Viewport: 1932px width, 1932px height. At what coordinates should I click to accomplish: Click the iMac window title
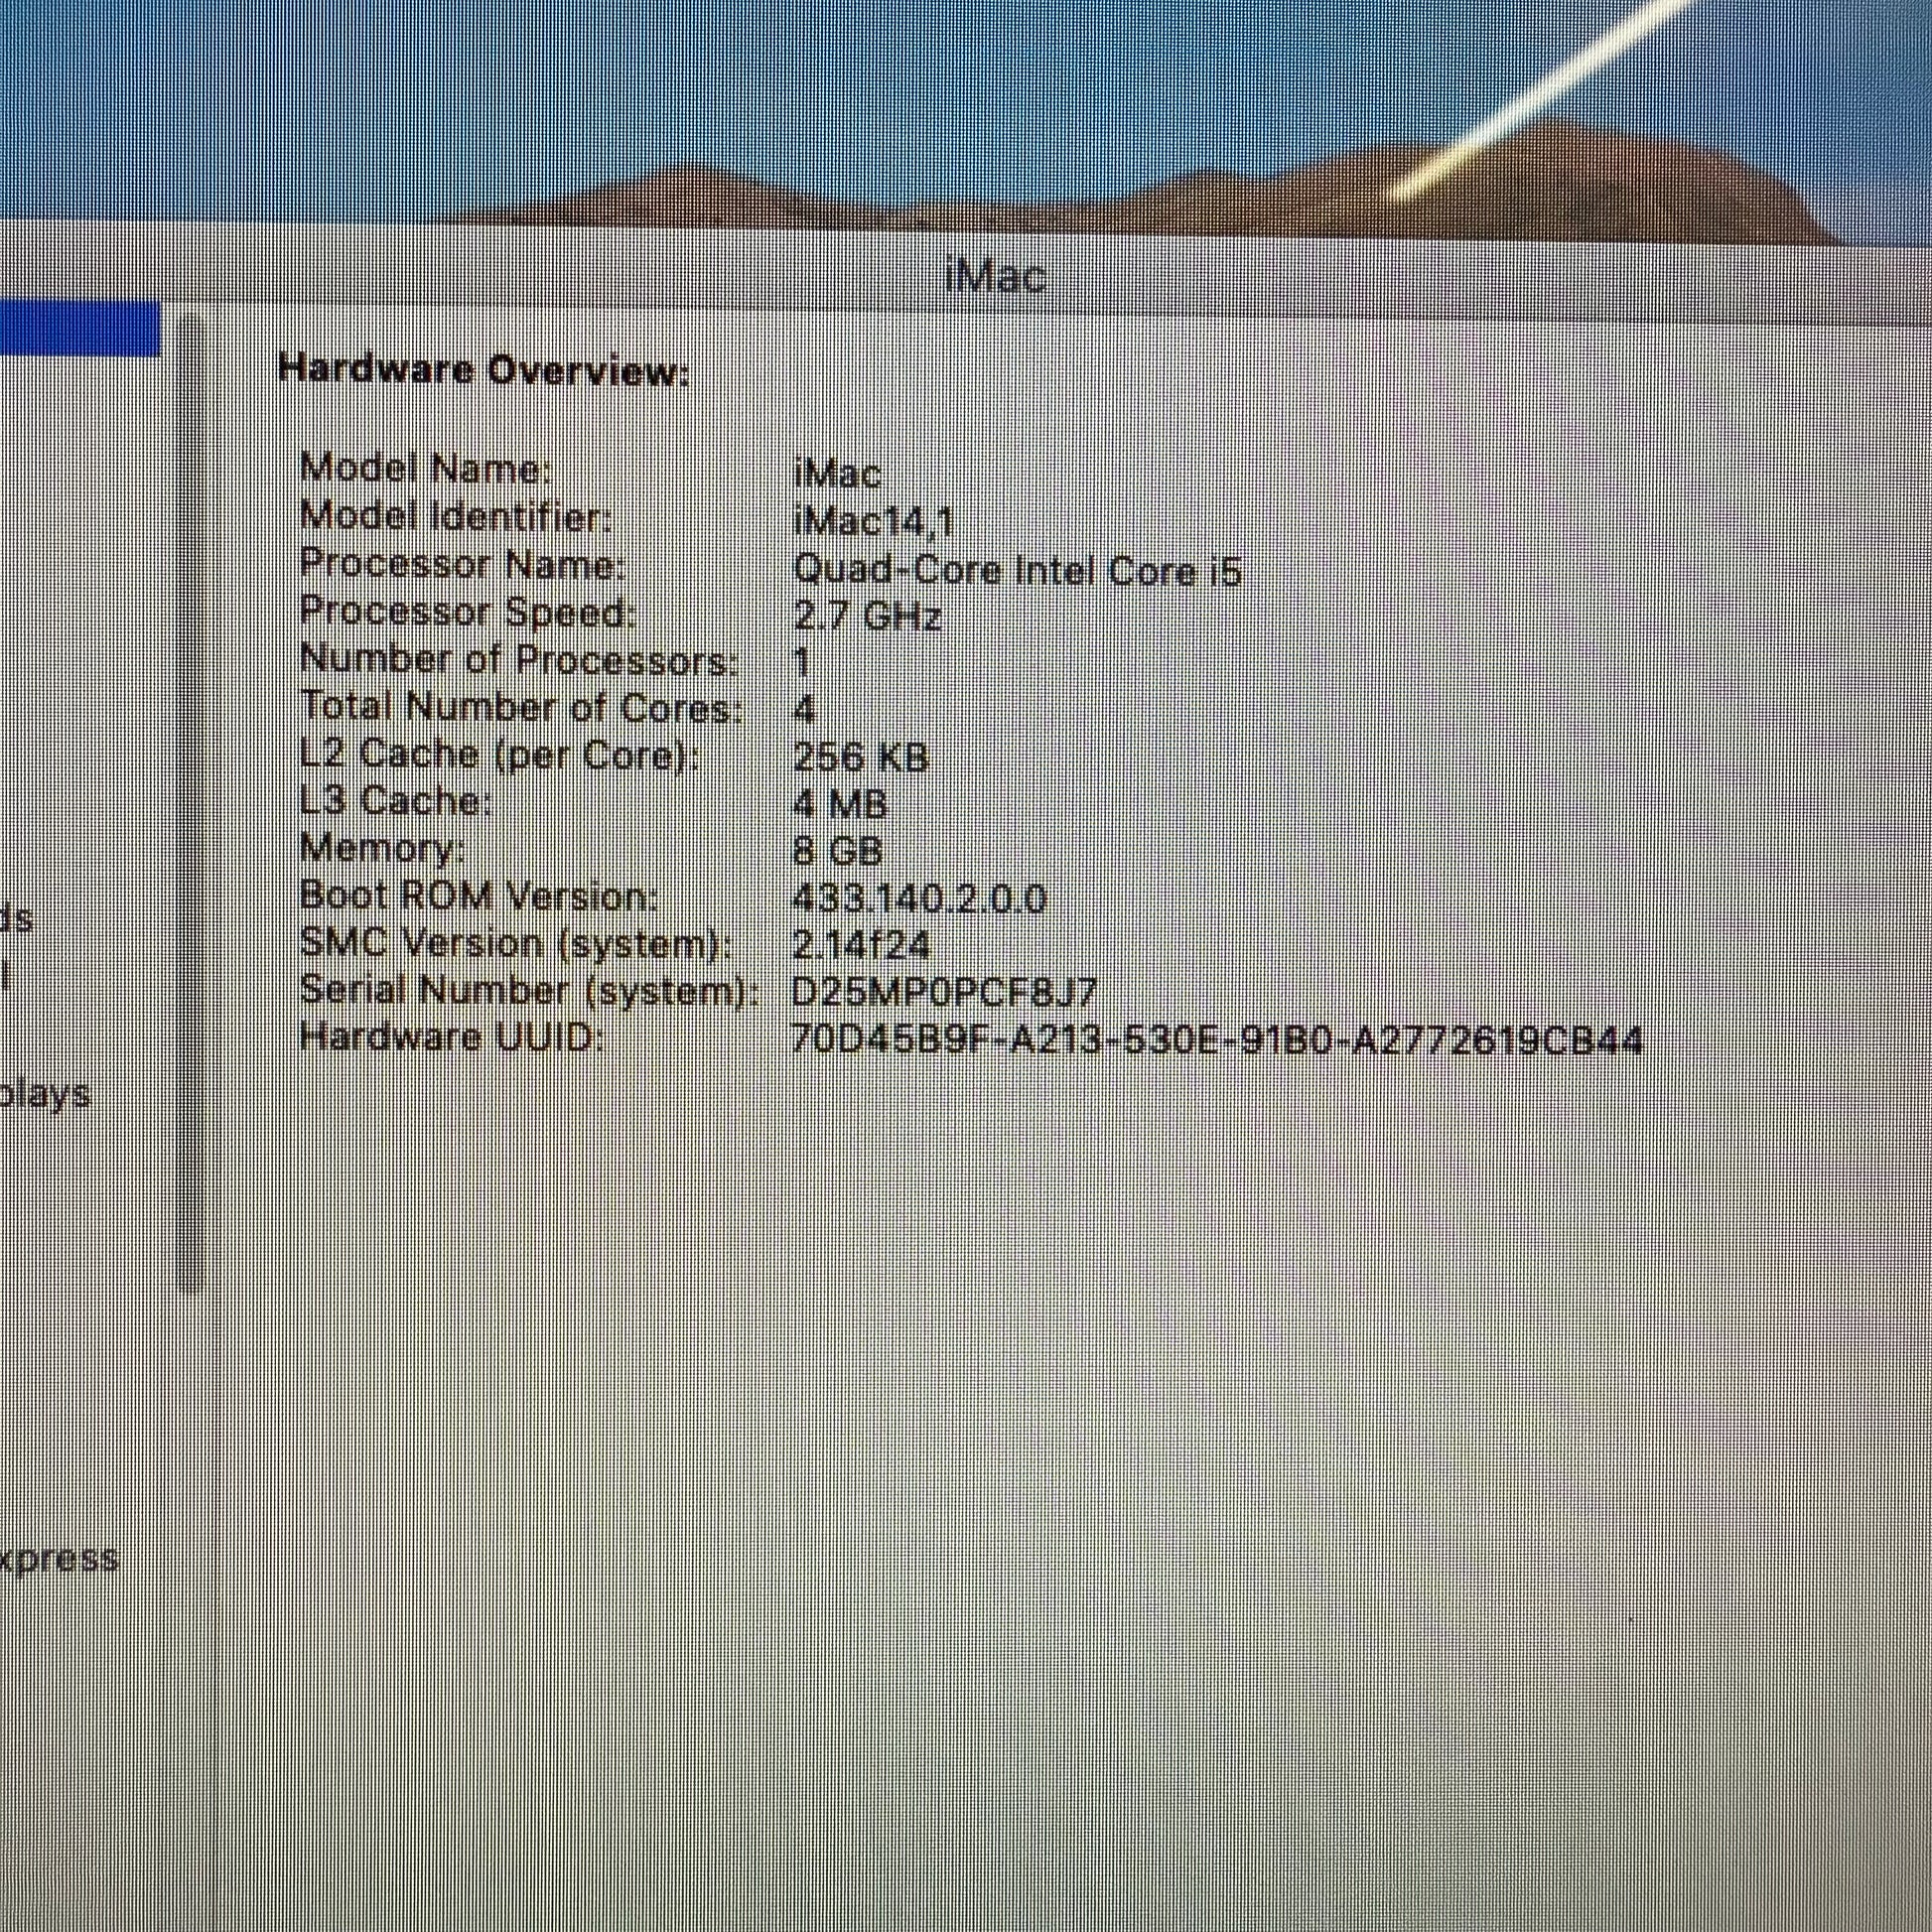(x=995, y=274)
